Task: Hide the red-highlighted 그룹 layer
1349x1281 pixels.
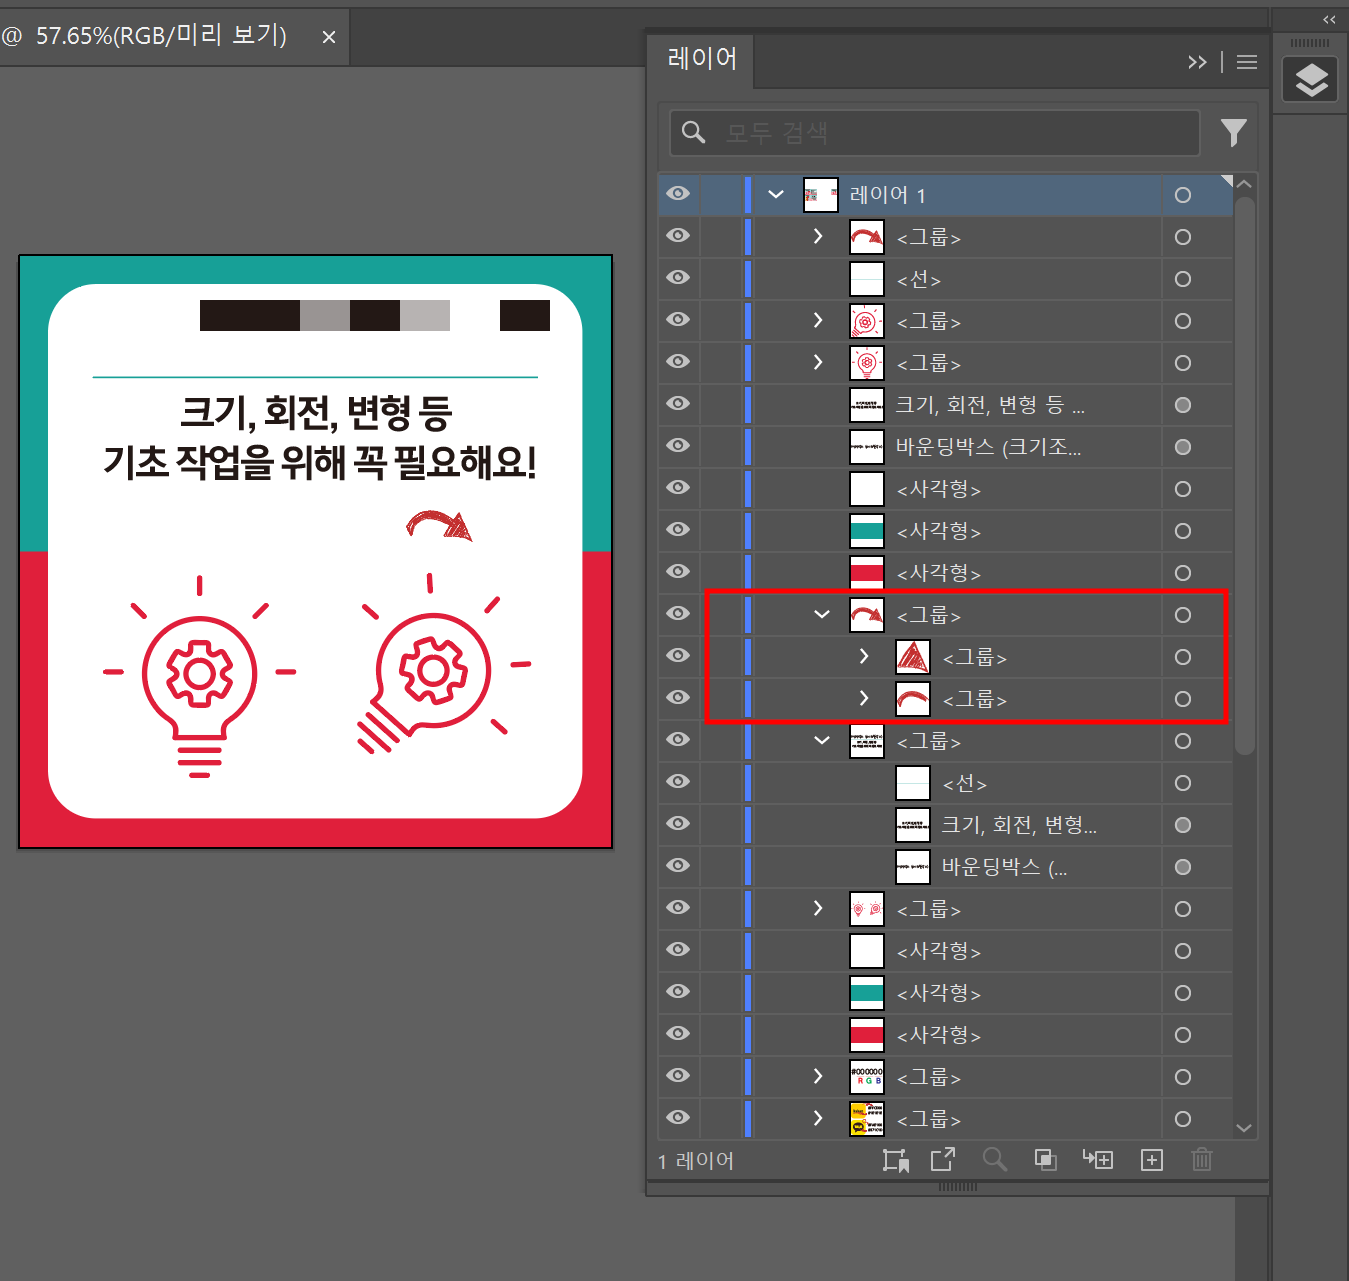Action: 678,614
